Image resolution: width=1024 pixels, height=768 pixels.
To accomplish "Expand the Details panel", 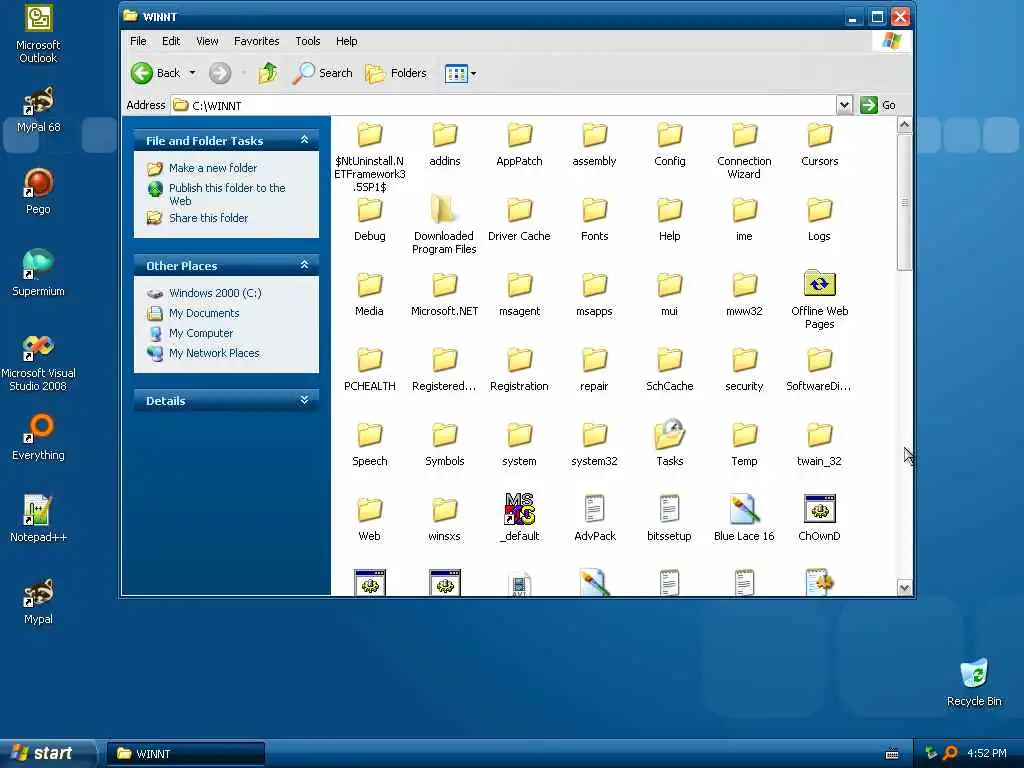I will click(x=304, y=400).
